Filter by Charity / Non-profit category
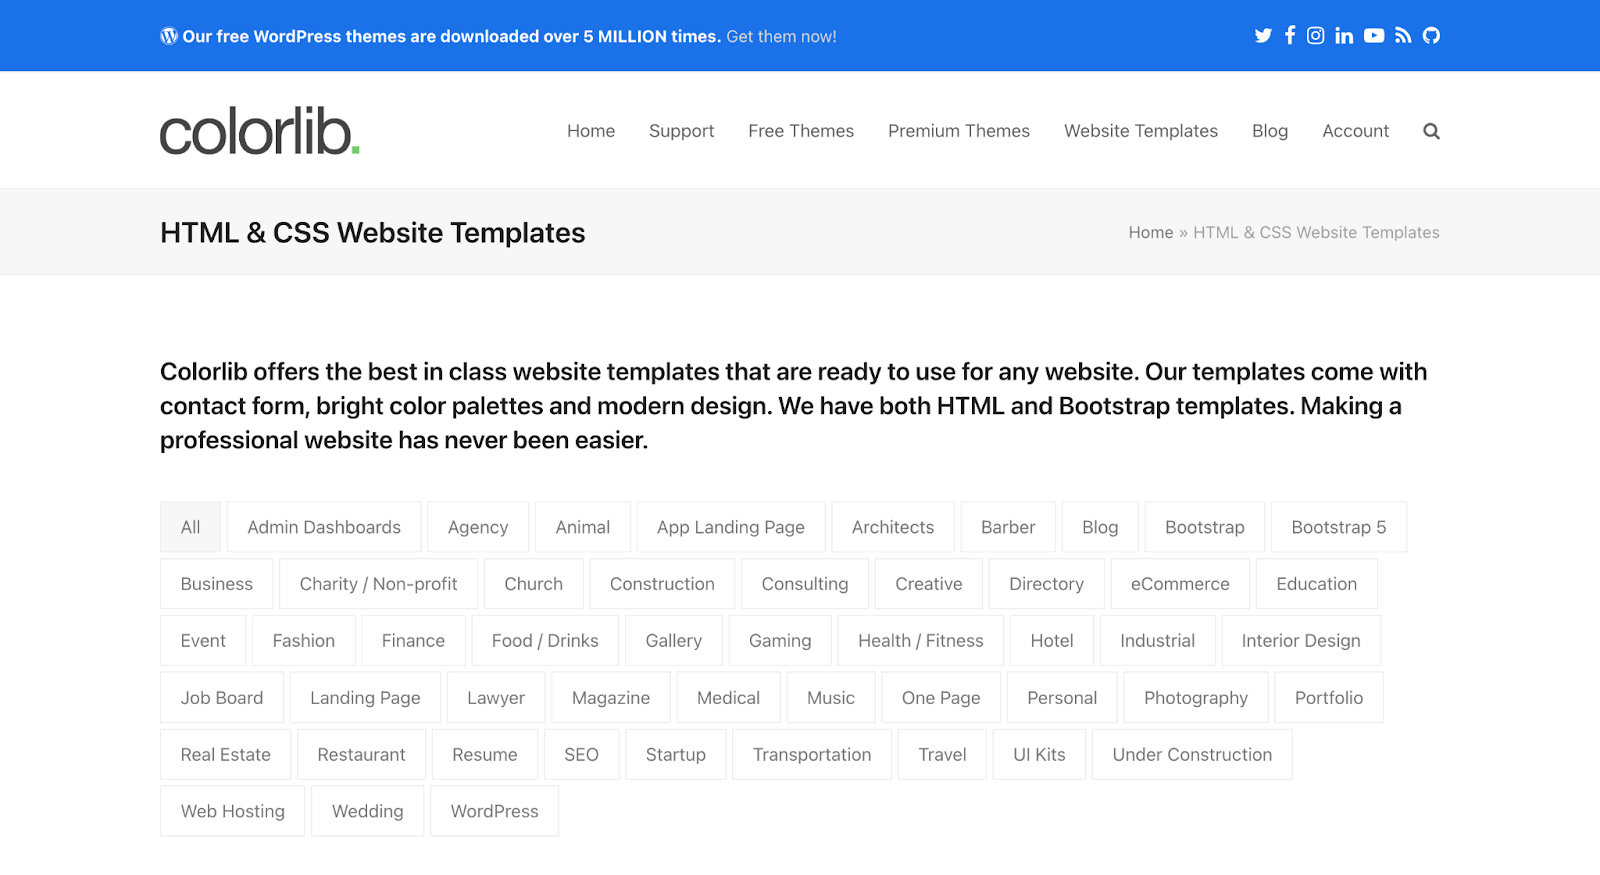Screen dimensions: 1600x875 click(379, 584)
